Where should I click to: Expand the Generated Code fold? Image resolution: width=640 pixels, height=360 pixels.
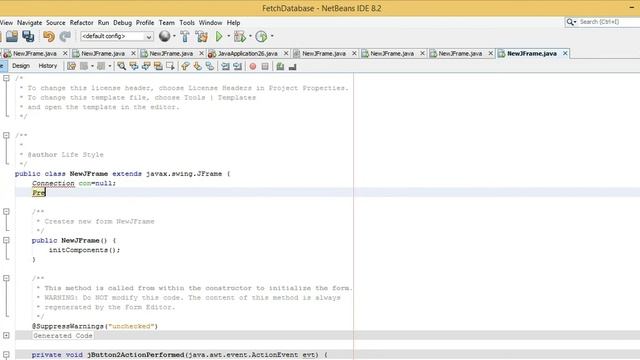6,336
